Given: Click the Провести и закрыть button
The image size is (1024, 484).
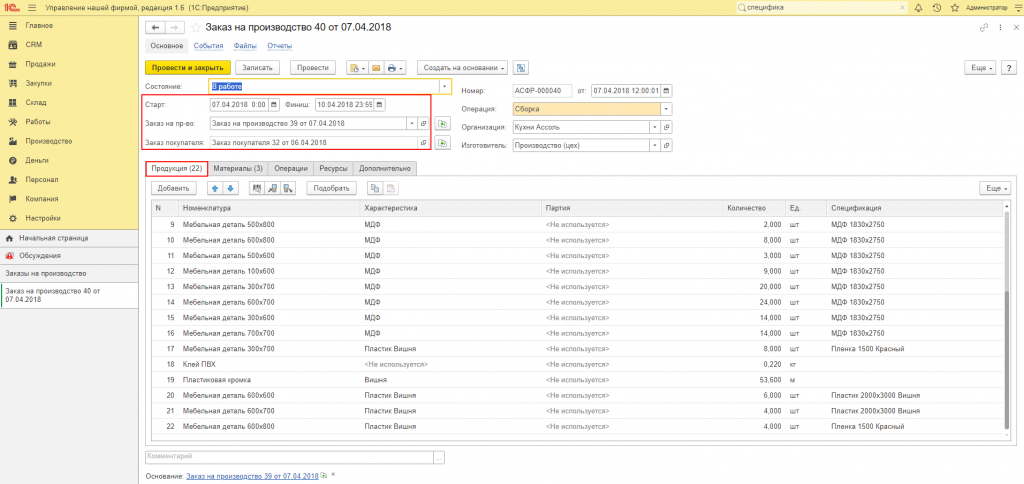Looking at the screenshot, I should pyautogui.click(x=187, y=68).
